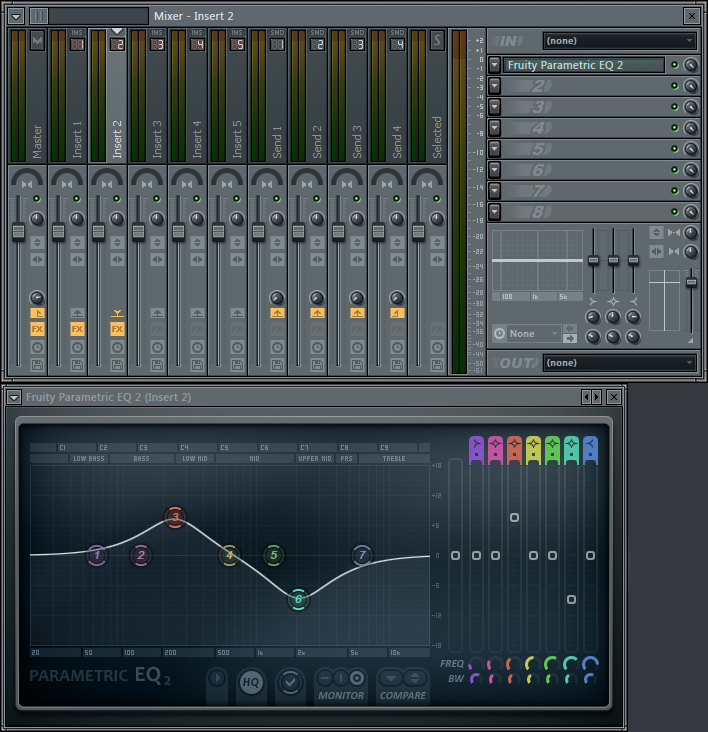Click the MONITOR mode switch
The width and height of the screenshot is (708, 732).
pos(341,678)
